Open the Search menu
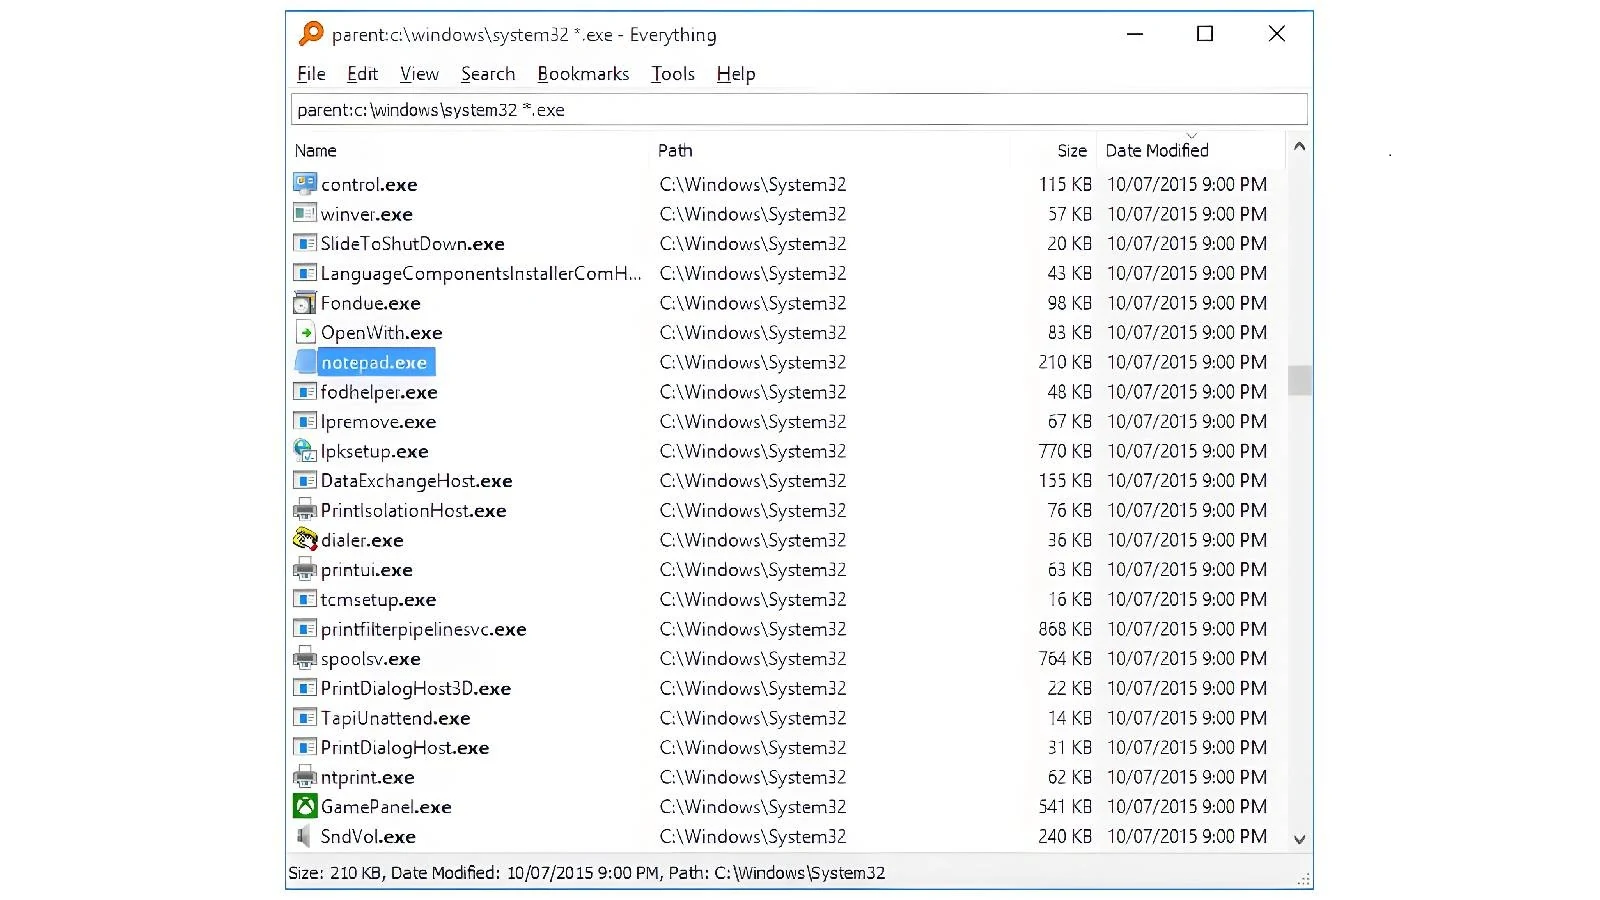 pyautogui.click(x=488, y=74)
